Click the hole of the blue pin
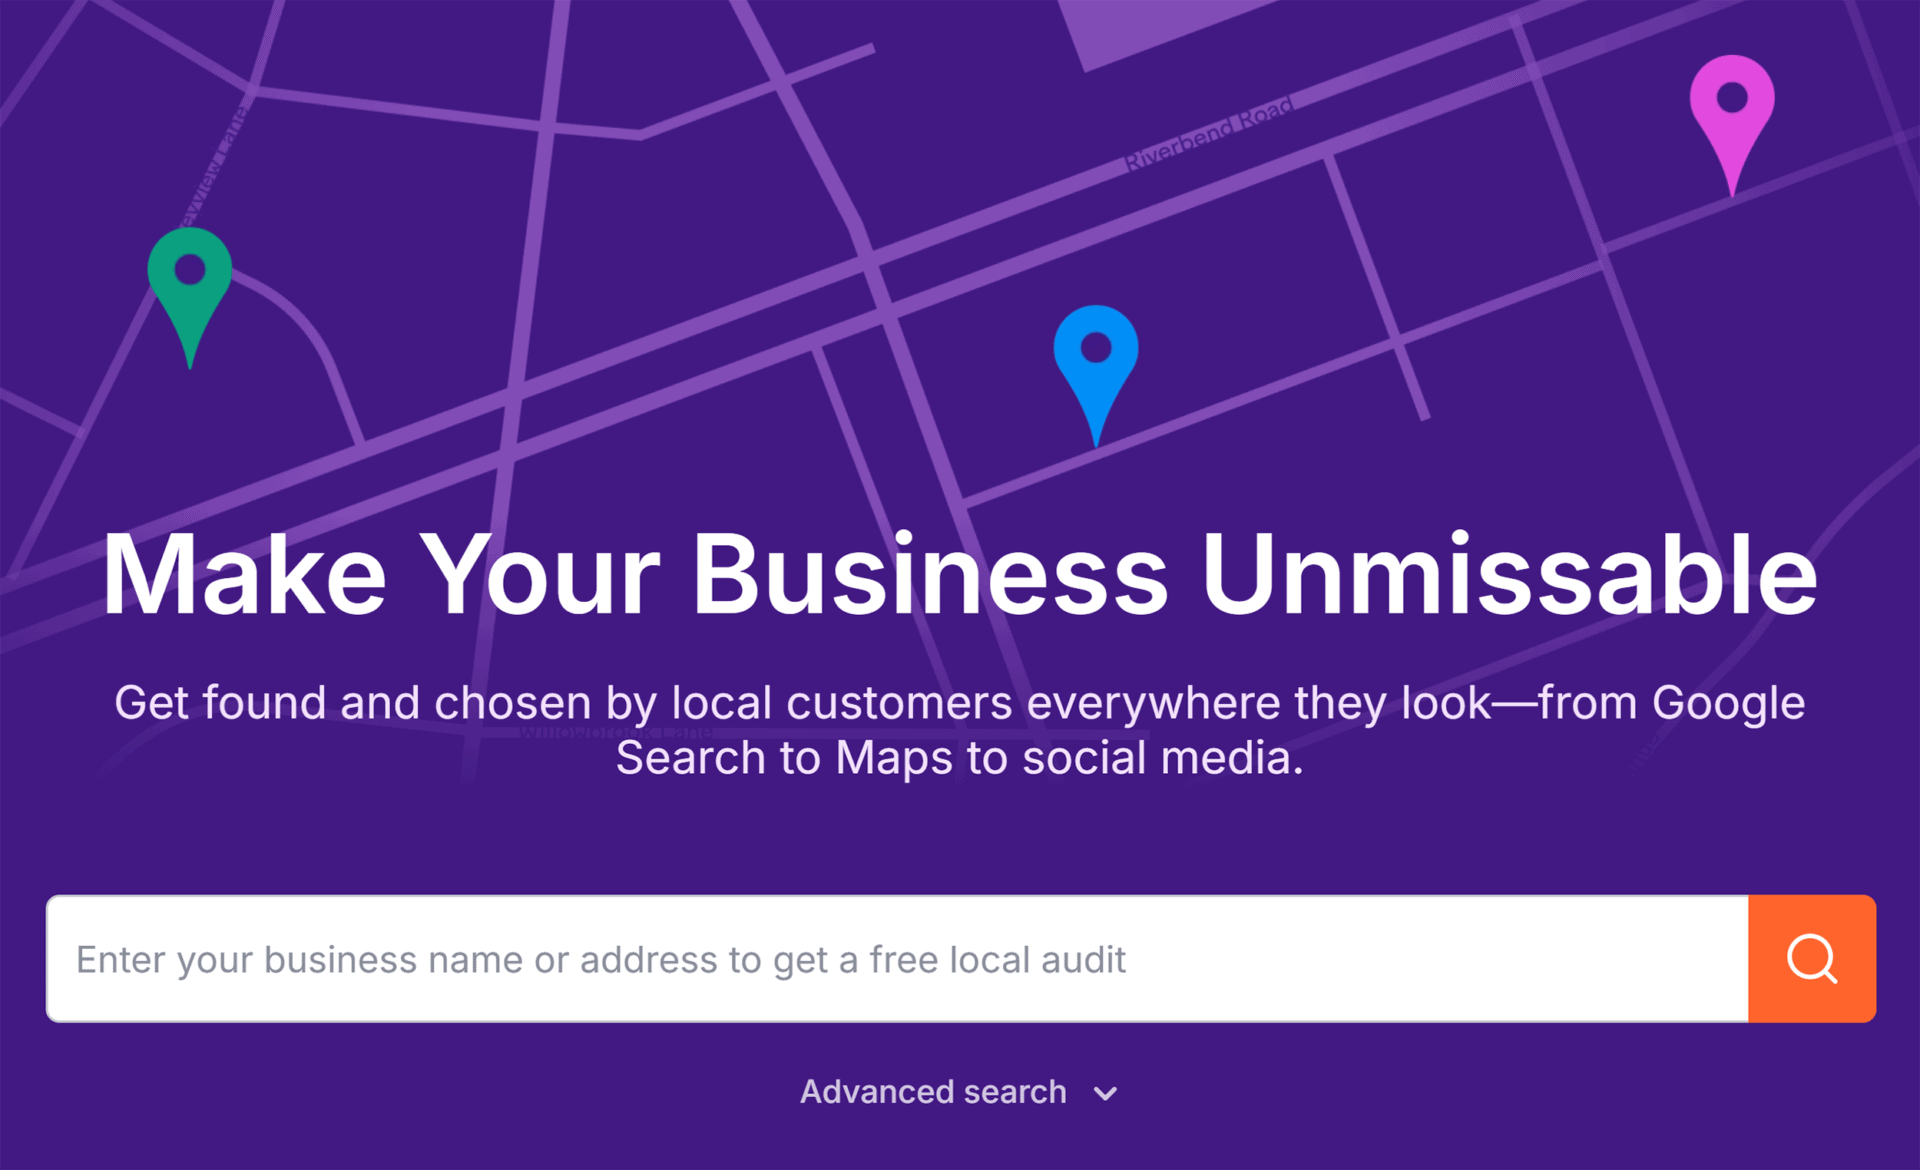Viewport: 1920px width, 1170px height. [x=1096, y=347]
